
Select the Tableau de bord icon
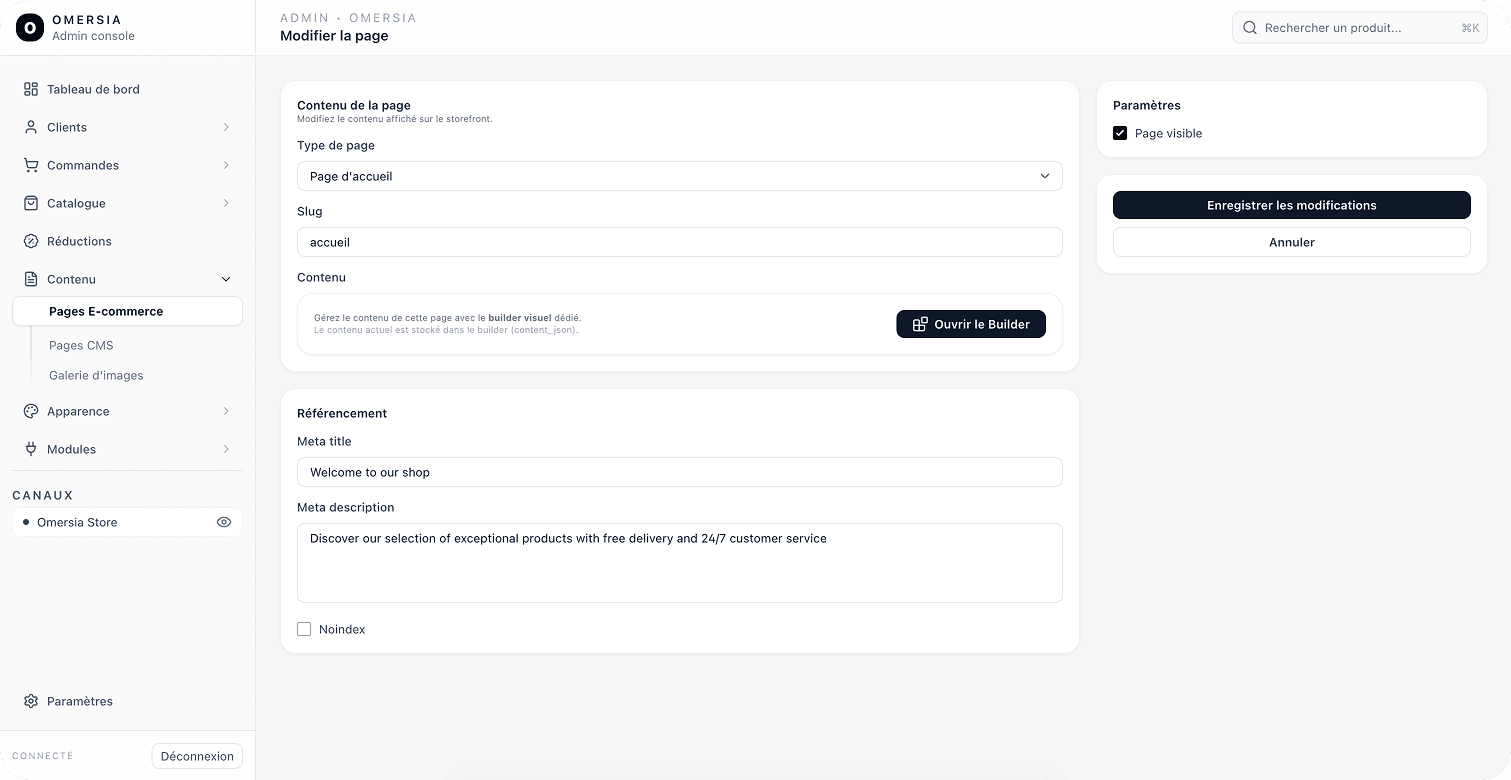[x=29, y=89]
